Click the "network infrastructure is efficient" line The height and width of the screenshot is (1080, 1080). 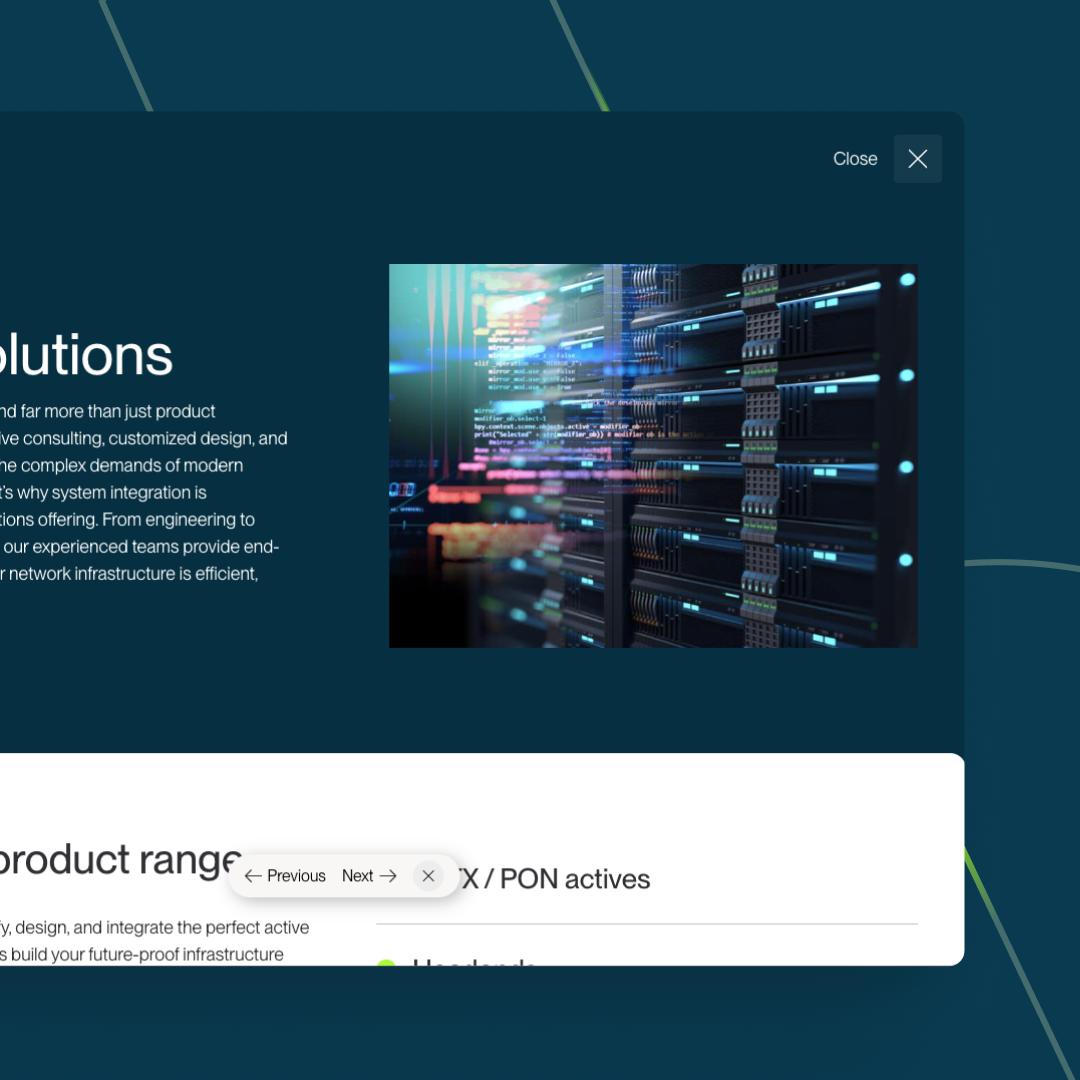(129, 574)
